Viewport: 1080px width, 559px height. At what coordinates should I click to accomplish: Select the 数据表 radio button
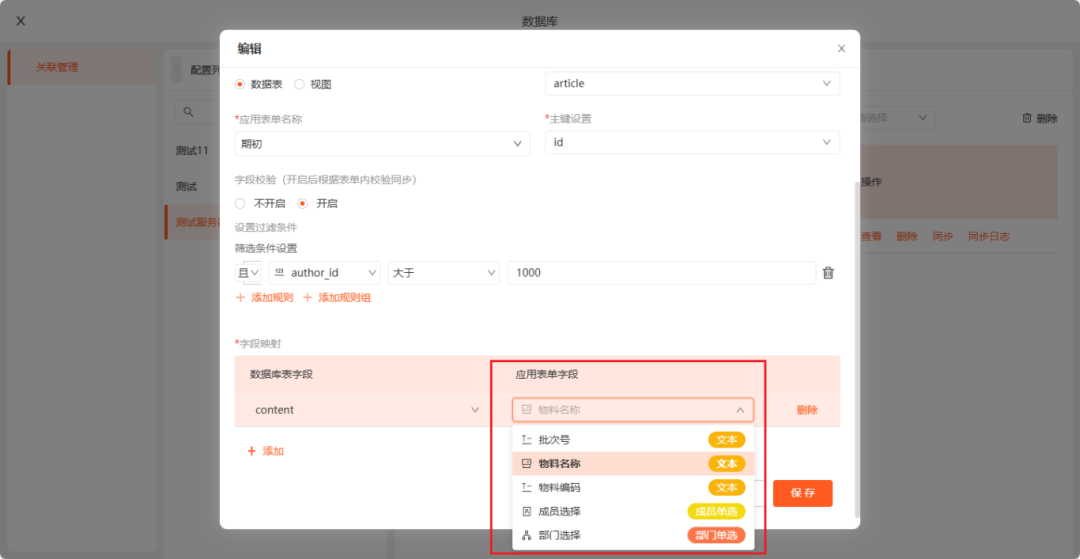tap(240, 84)
